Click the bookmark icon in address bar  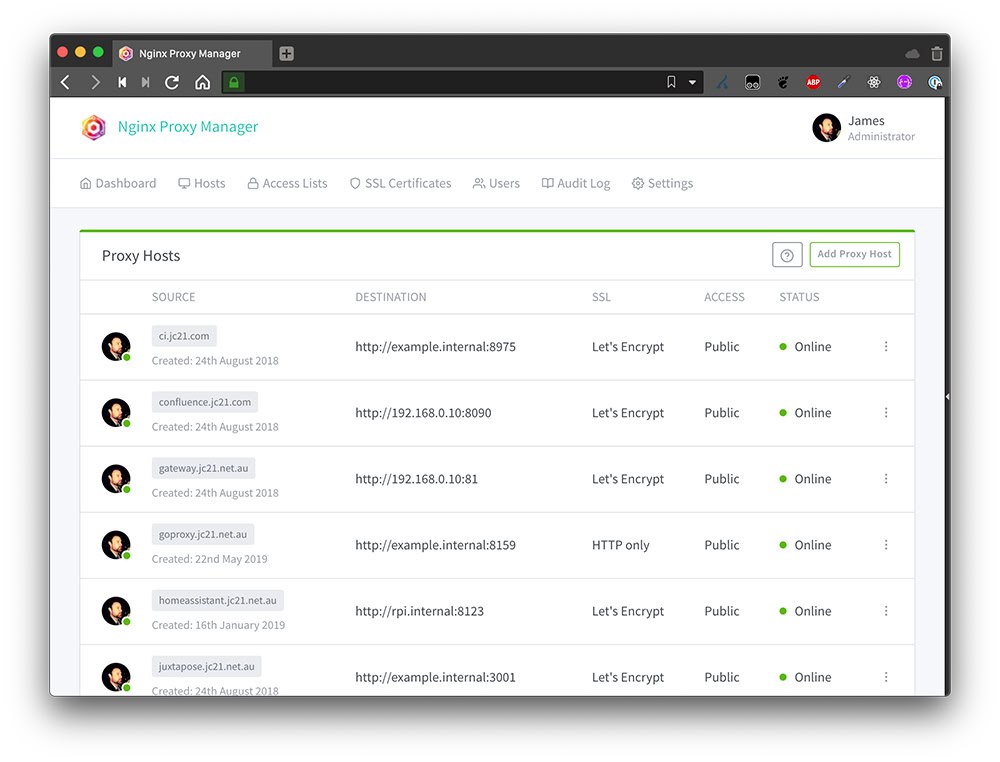pos(671,82)
